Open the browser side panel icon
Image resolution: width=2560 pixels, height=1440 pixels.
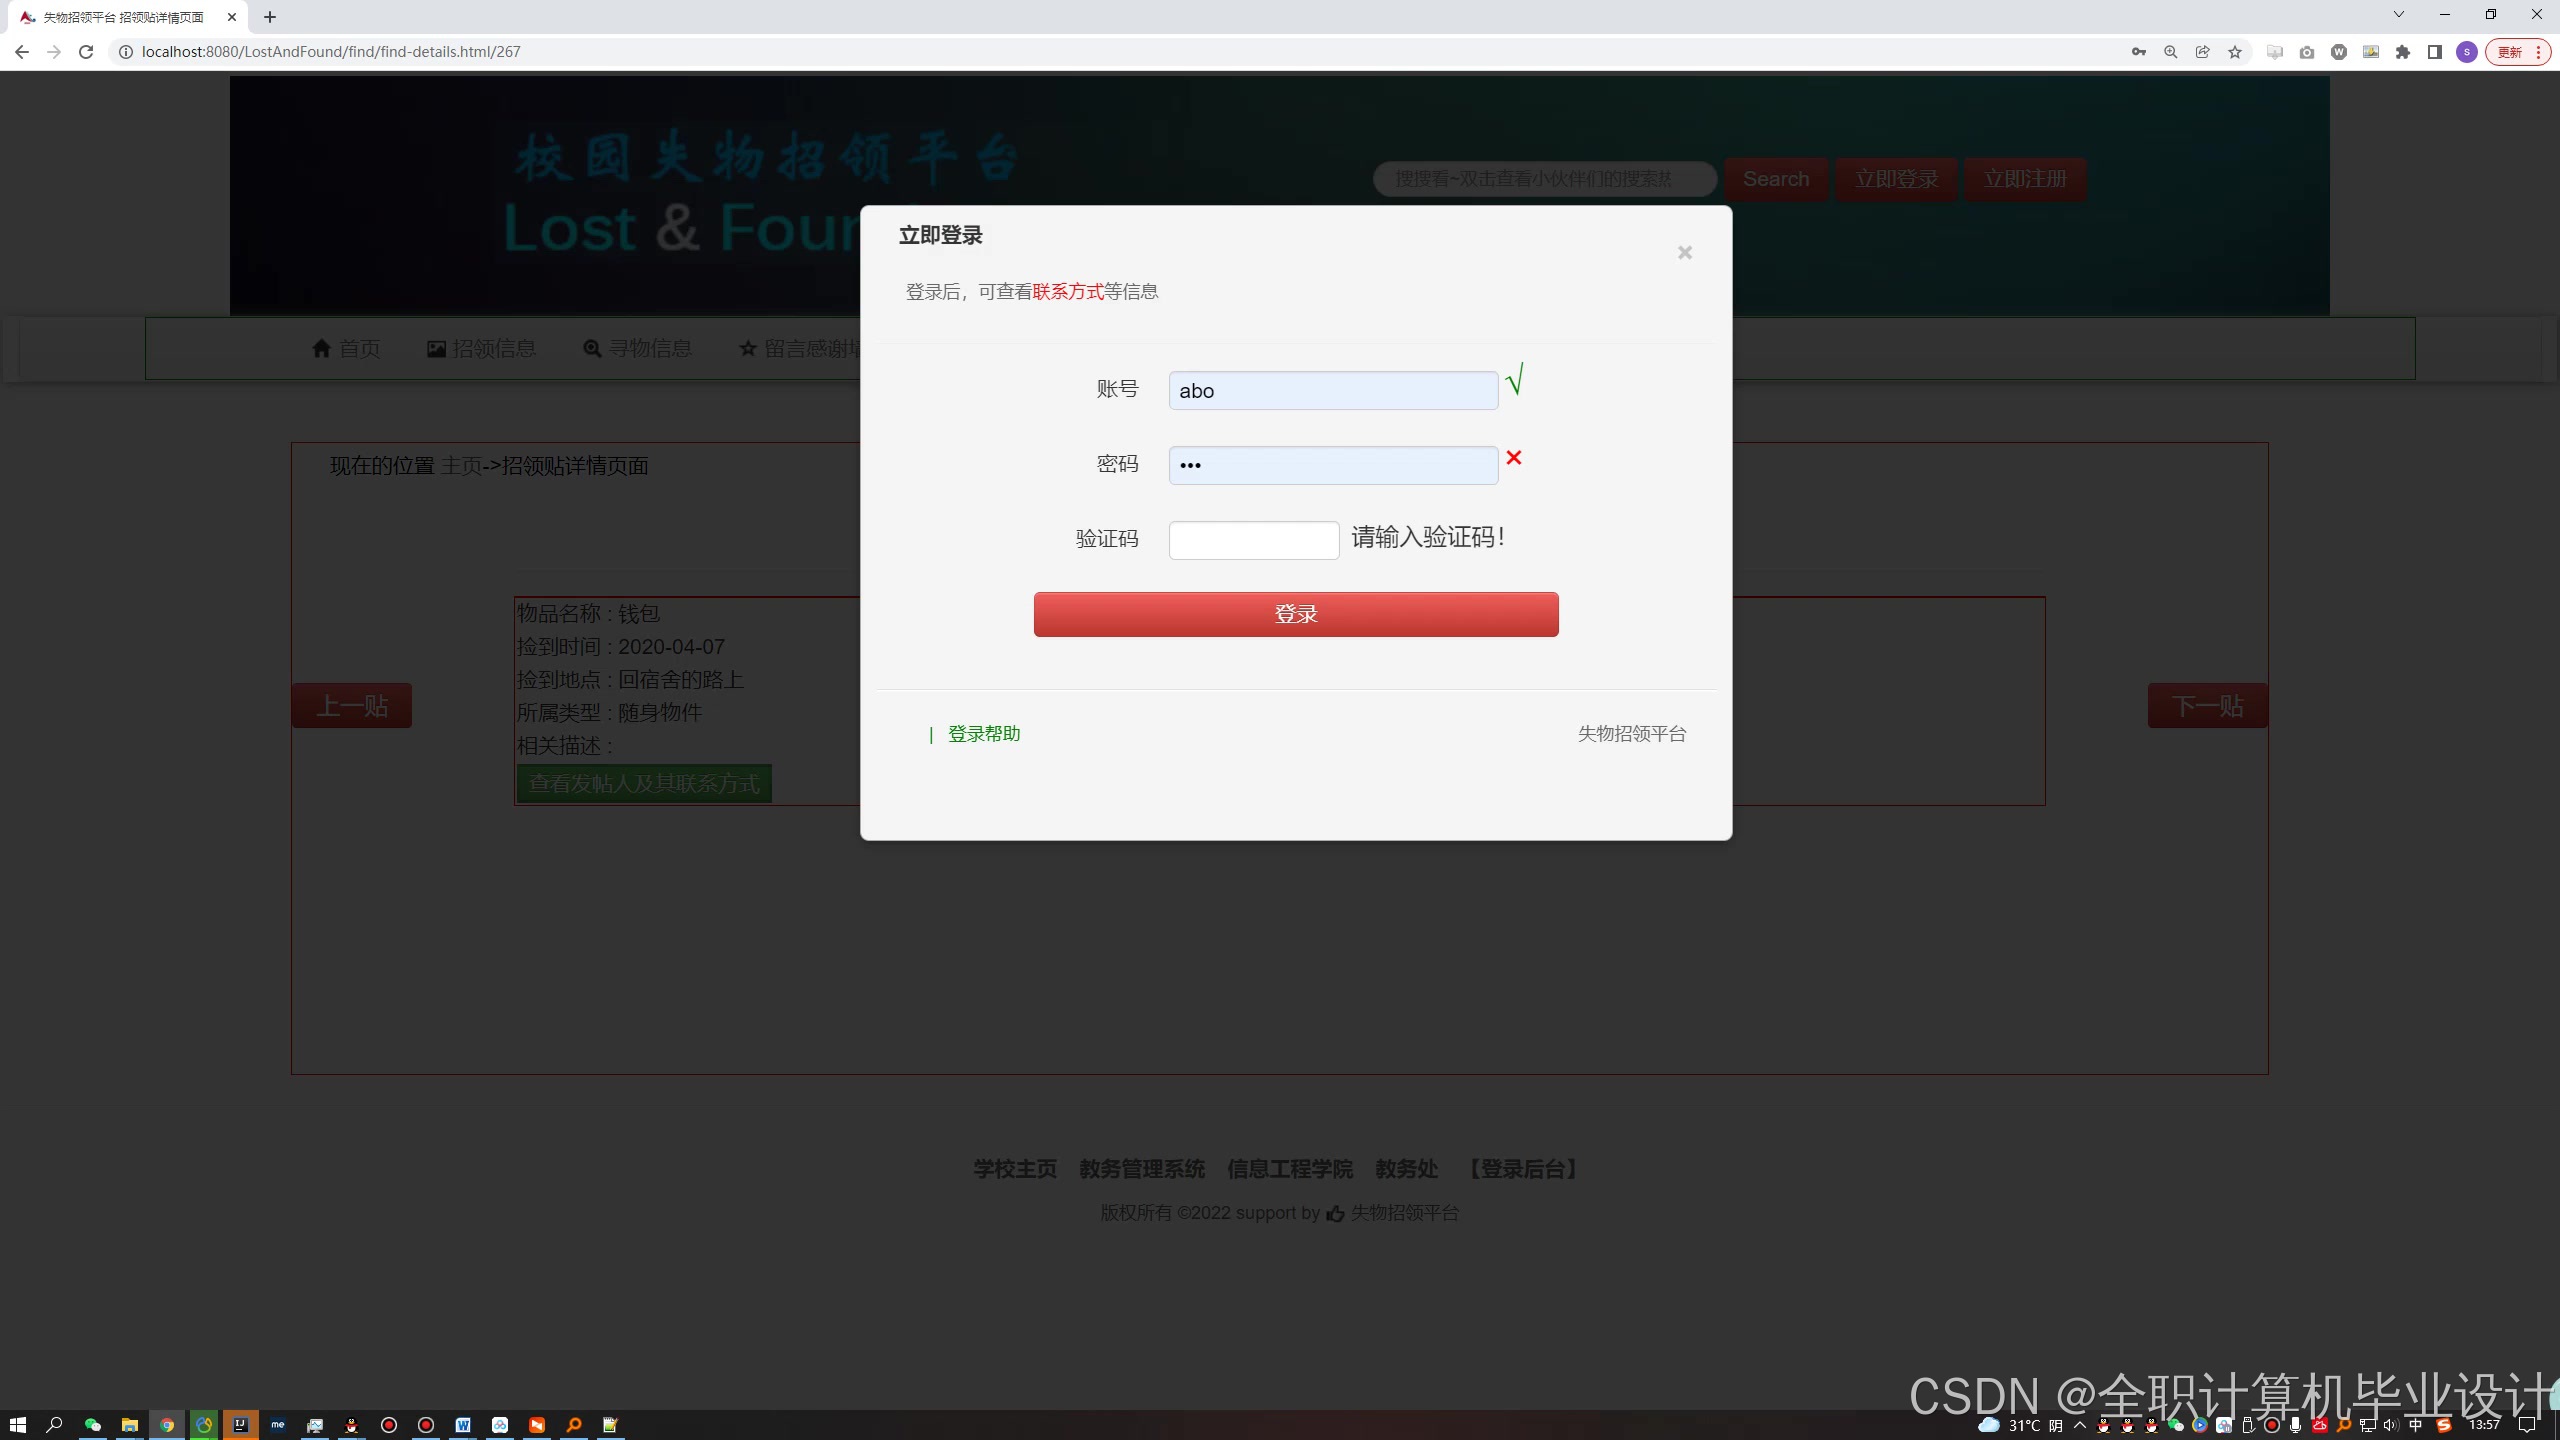click(x=2435, y=52)
